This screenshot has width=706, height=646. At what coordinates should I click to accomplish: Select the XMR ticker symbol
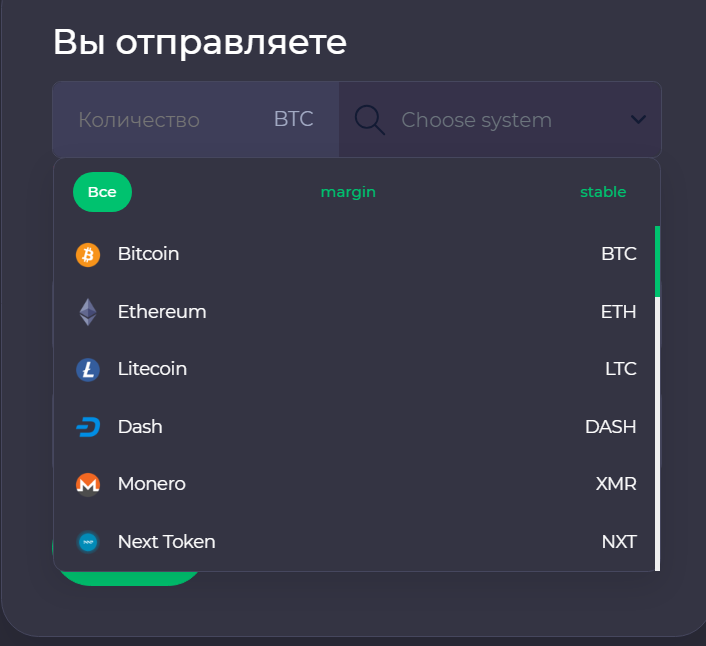[x=616, y=484]
